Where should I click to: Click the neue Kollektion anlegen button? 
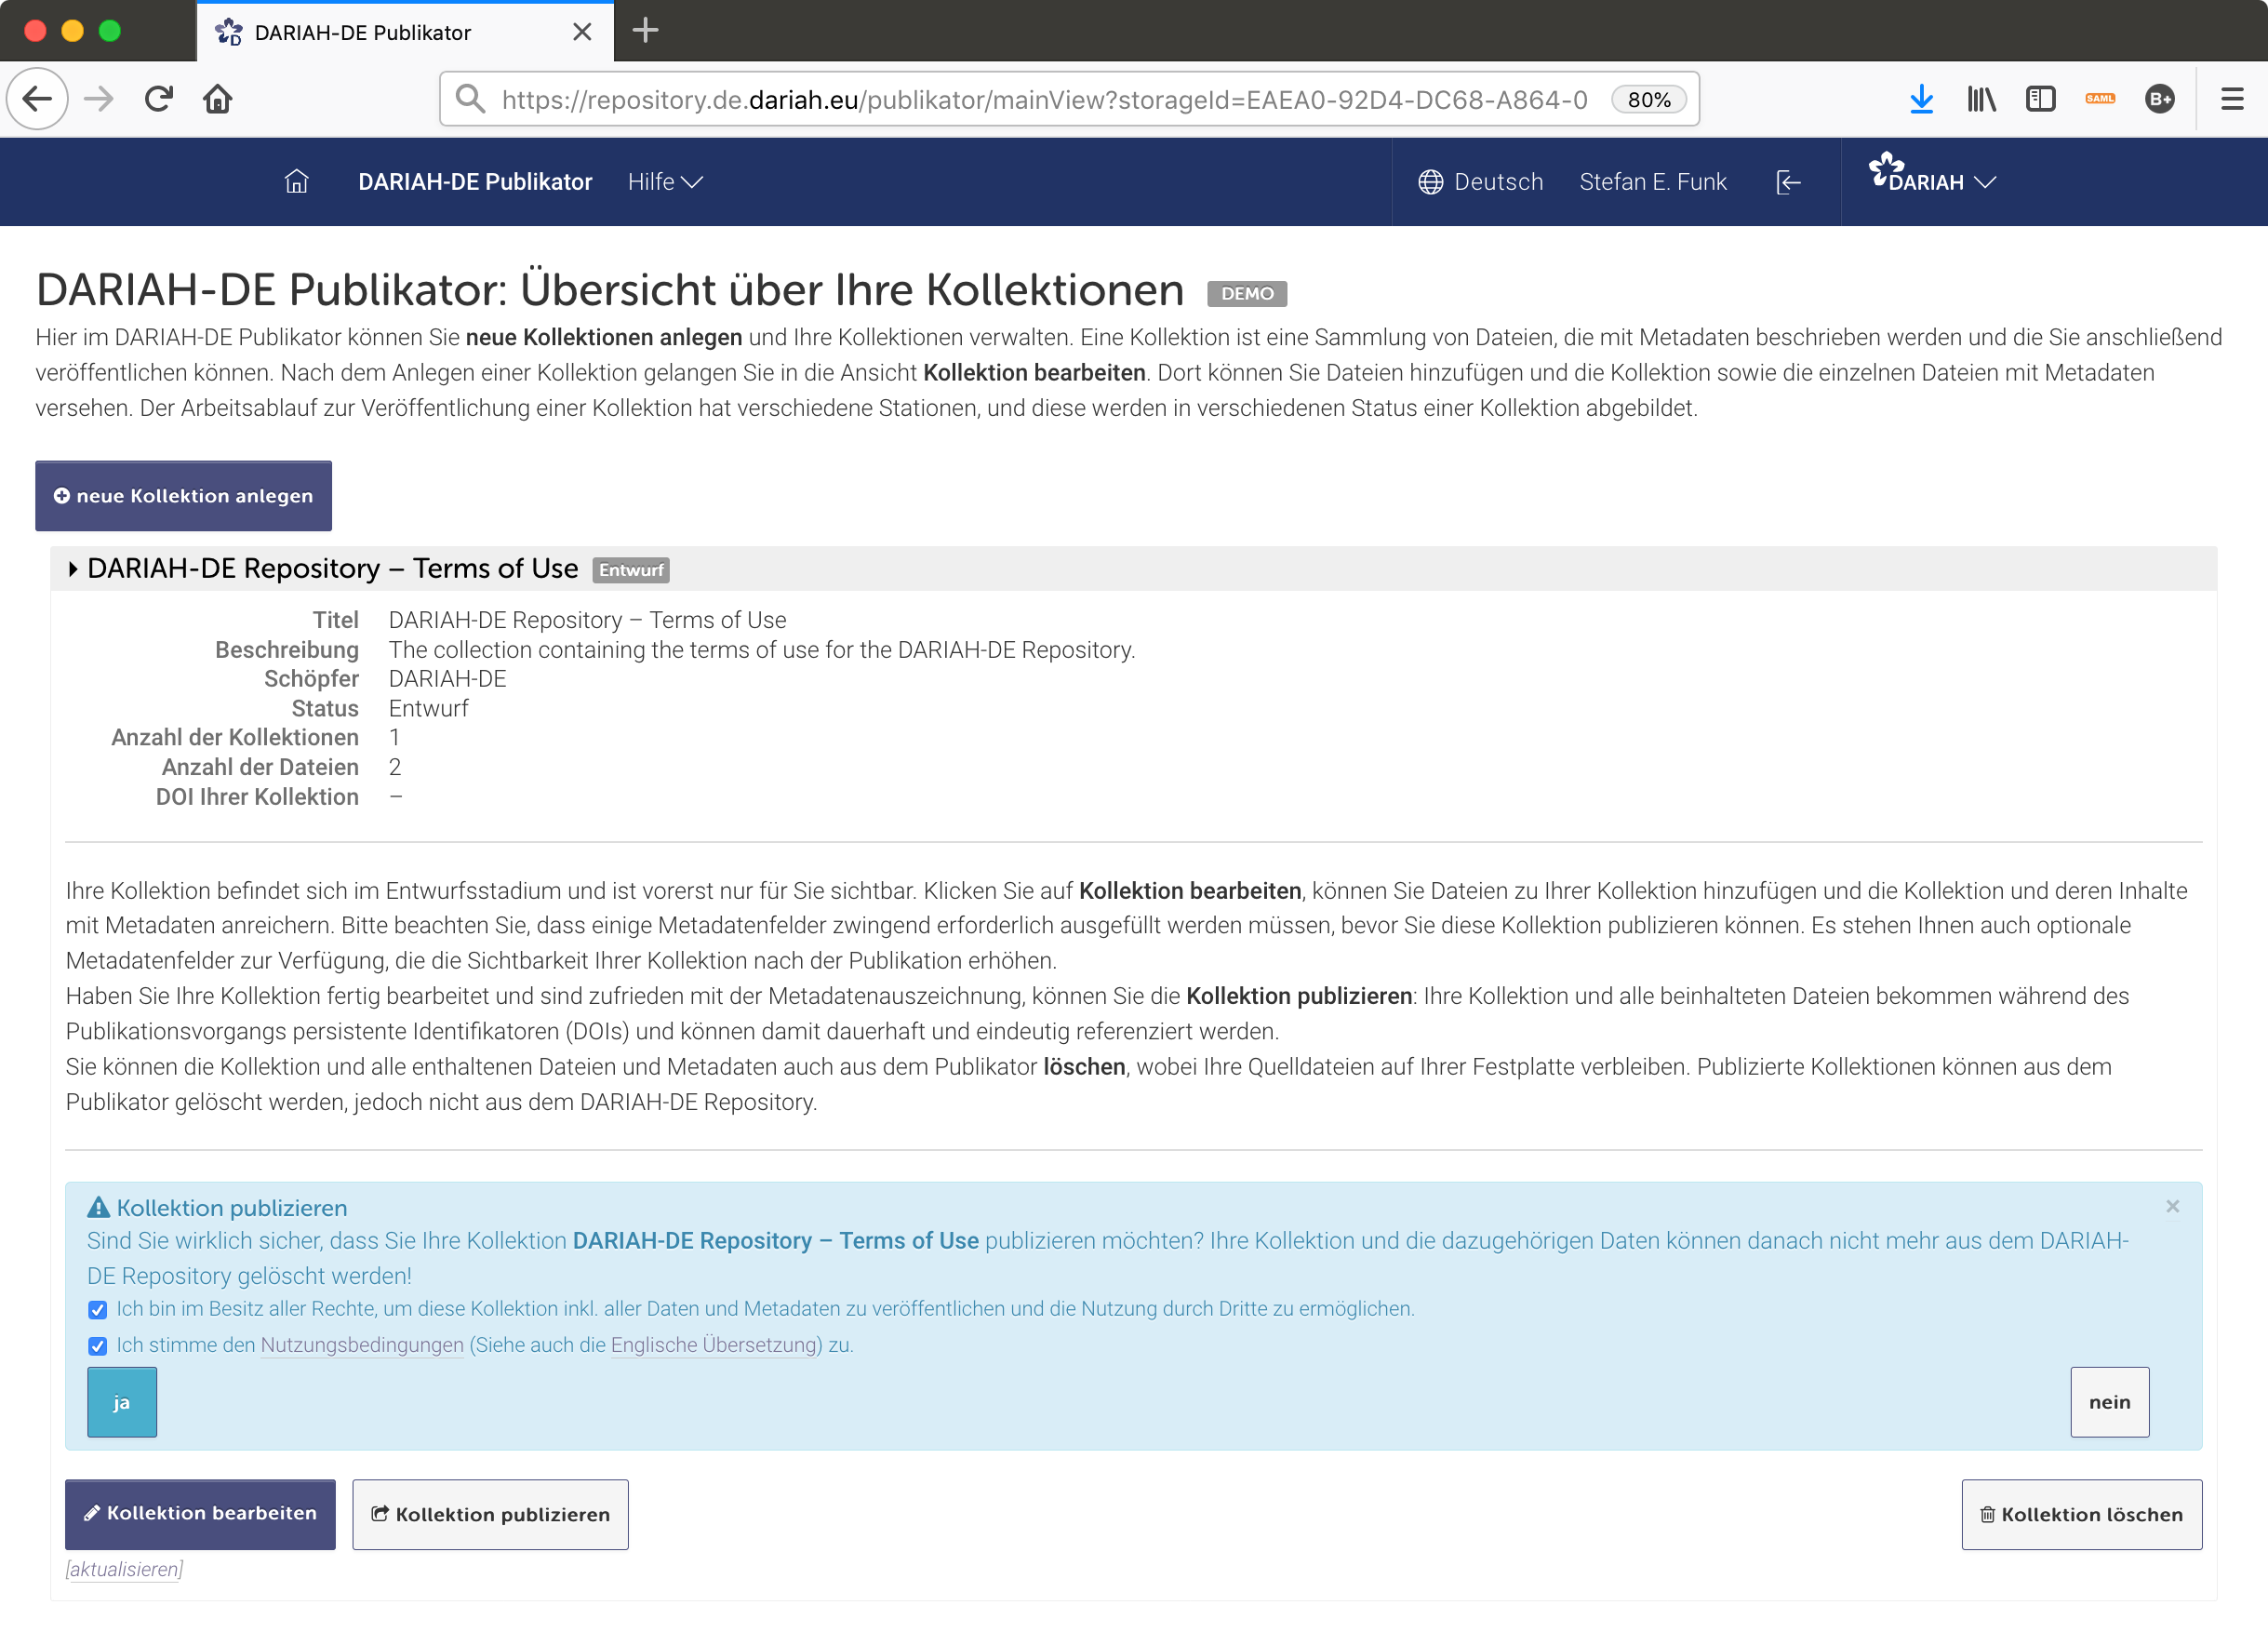point(183,495)
